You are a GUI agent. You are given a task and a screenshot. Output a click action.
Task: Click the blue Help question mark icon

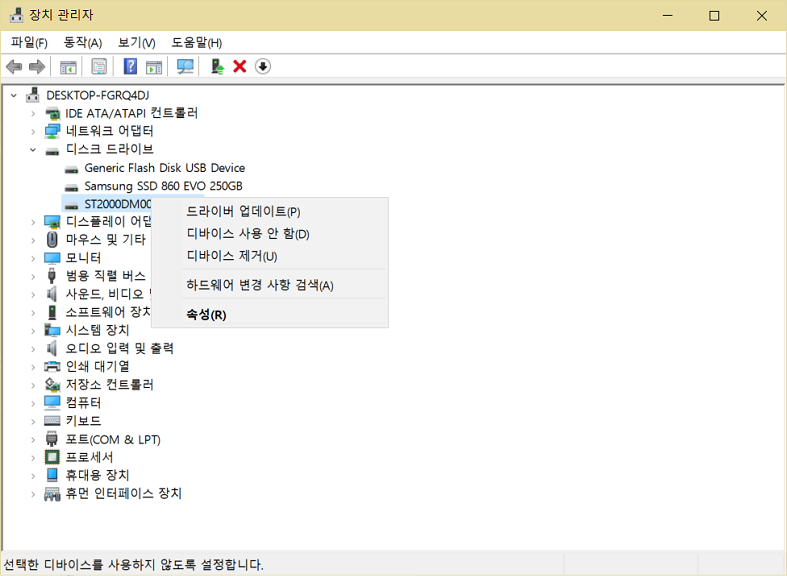pos(130,66)
